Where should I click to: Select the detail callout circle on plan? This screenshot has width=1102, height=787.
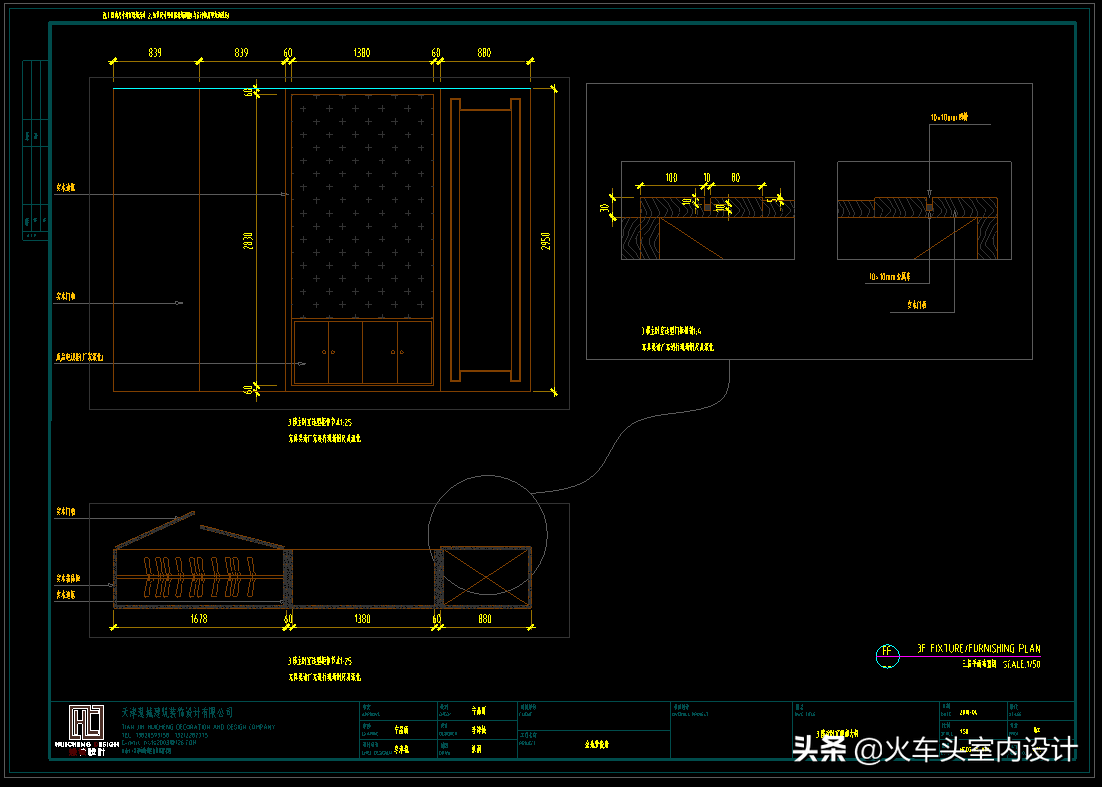tap(488, 535)
